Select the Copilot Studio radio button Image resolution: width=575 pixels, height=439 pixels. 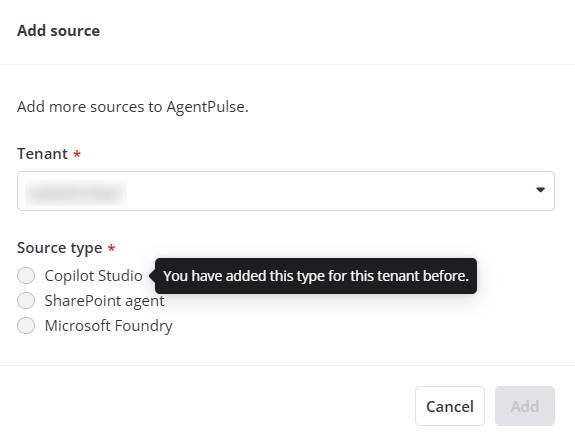pos(26,275)
